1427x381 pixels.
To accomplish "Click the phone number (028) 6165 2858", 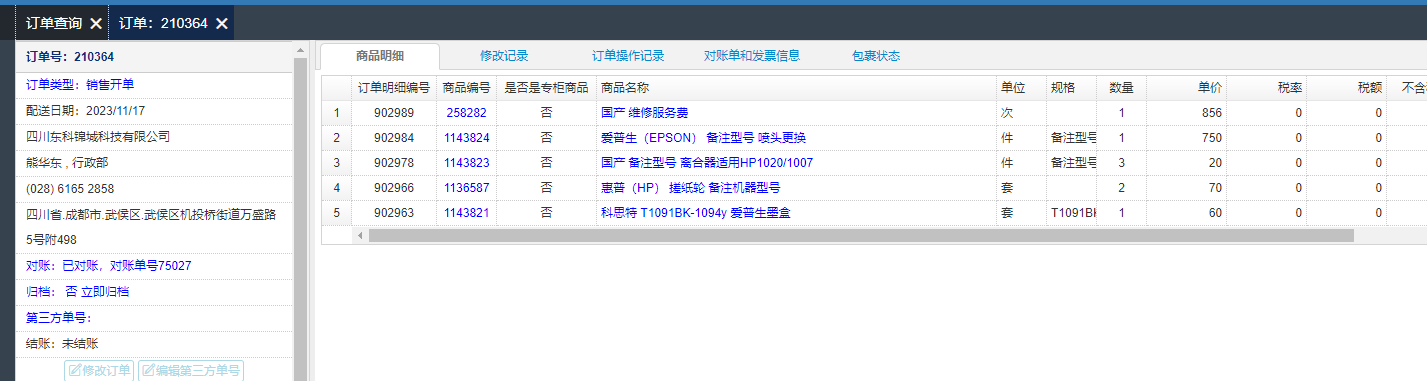I will 70,188.
